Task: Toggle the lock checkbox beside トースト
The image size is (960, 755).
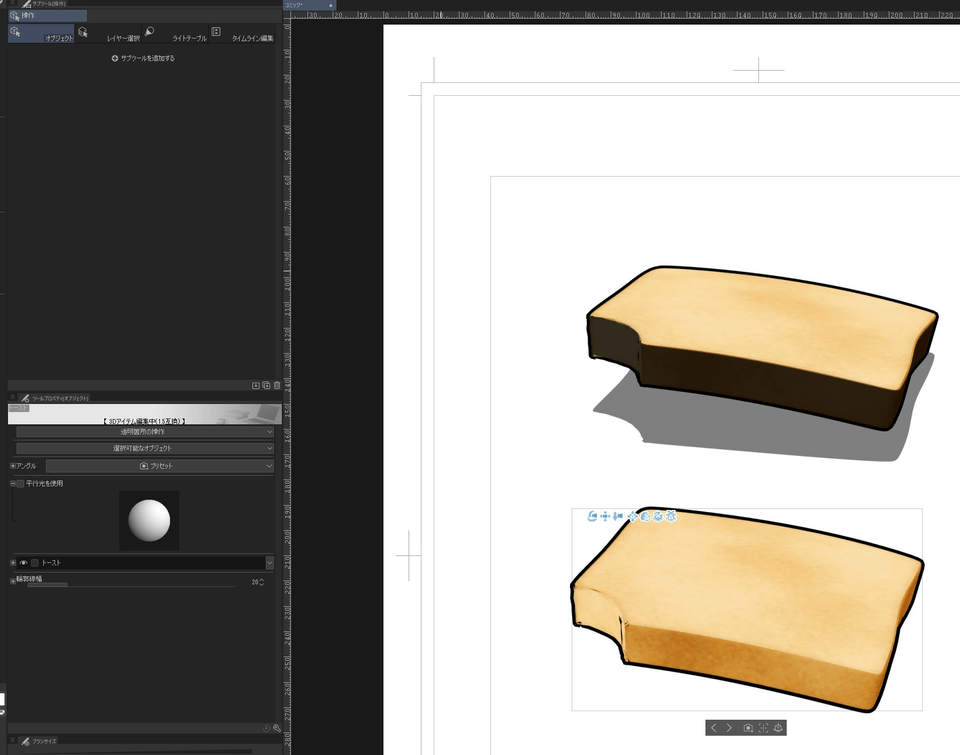Action: pyautogui.click(x=35, y=563)
